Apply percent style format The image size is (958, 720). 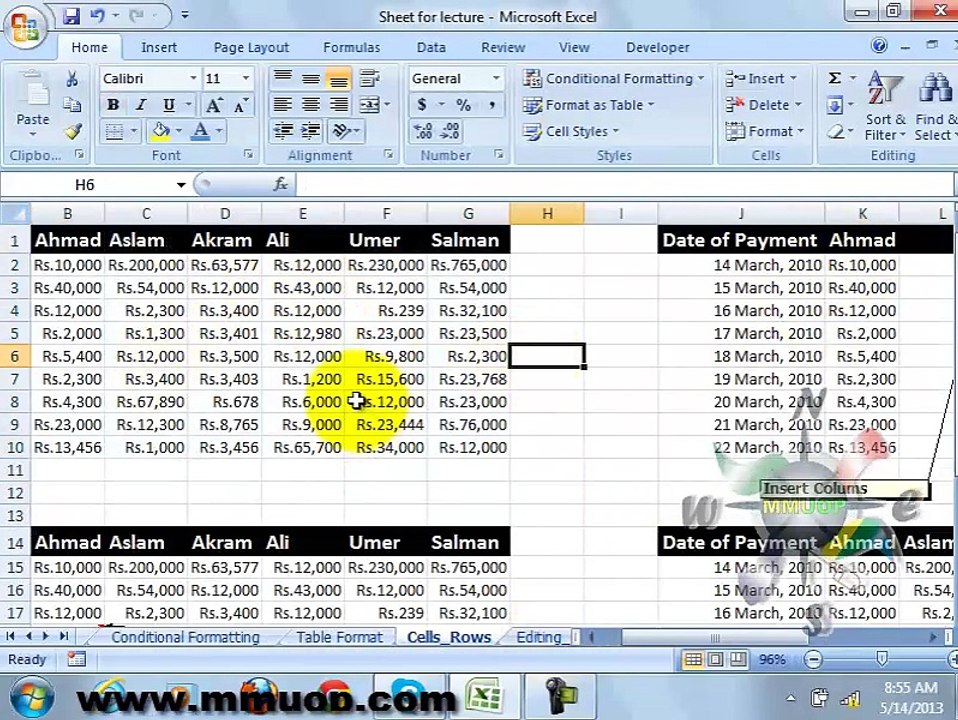pyautogui.click(x=464, y=105)
